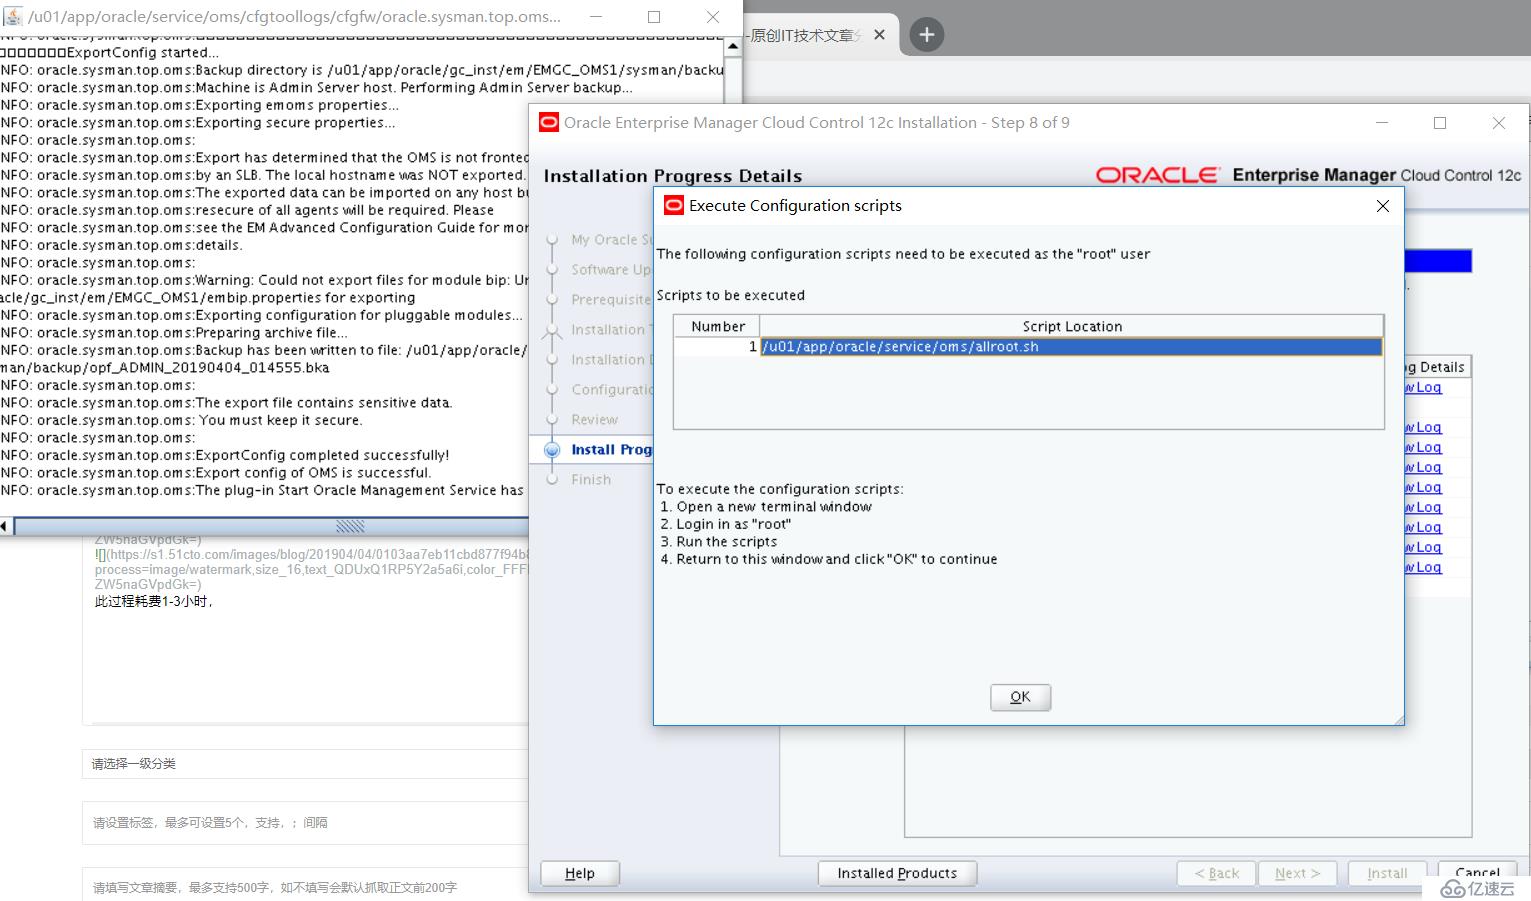
Task: Click the Java icon in log window title bar
Action: pyautogui.click(x=13, y=16)
